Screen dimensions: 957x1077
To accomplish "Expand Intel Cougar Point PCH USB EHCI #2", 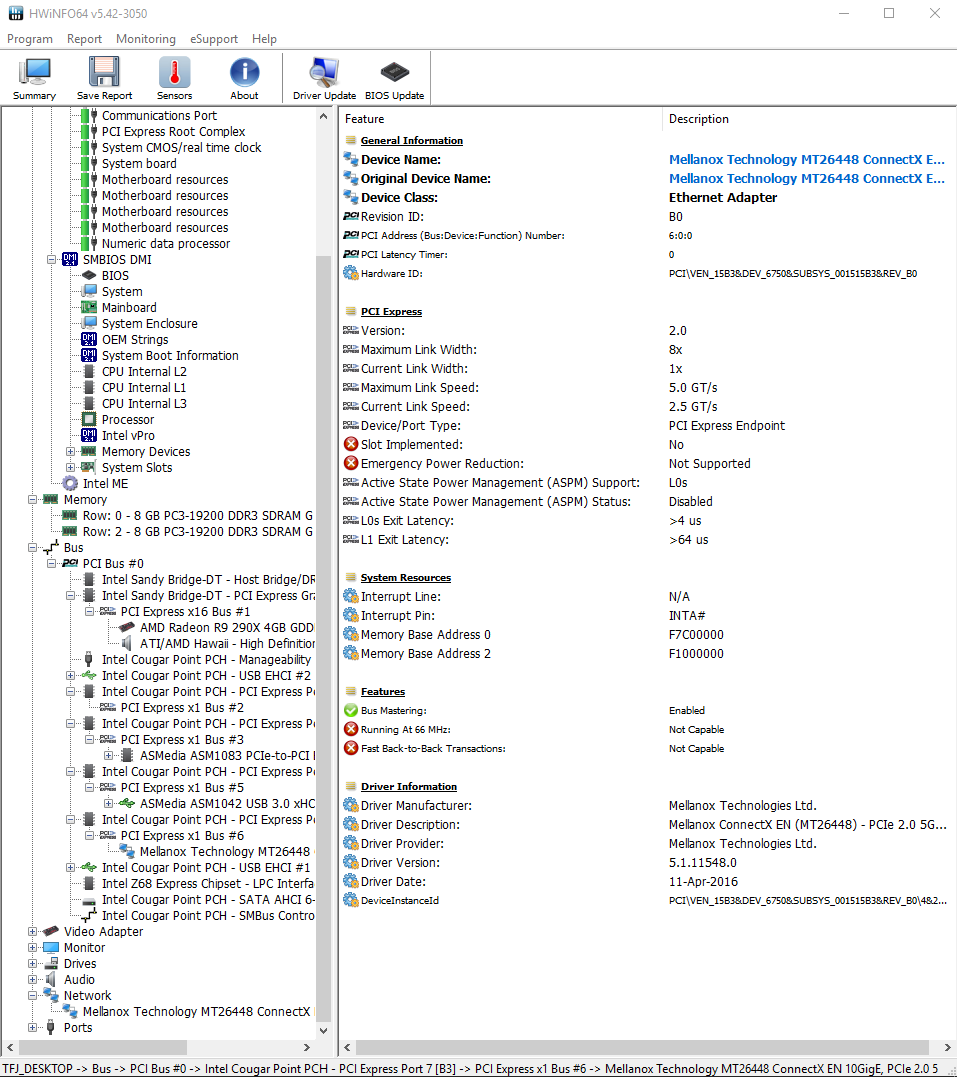I will tap(71, 676).
